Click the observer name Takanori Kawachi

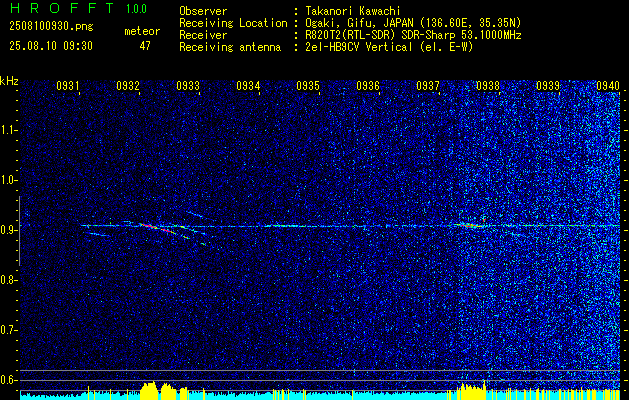click(352, 11)
